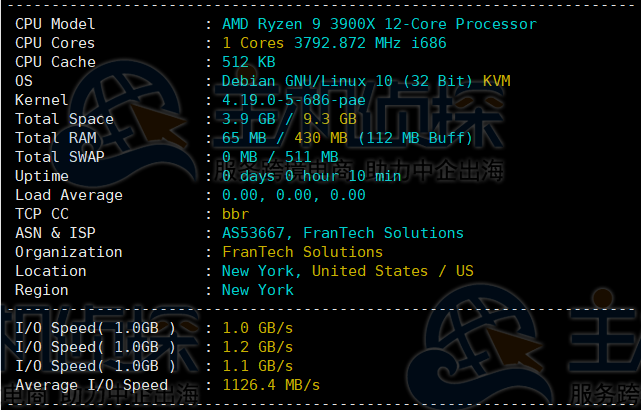Click the CPU Cores label
This screenshot has height=410, width=641.
point(55,43)
